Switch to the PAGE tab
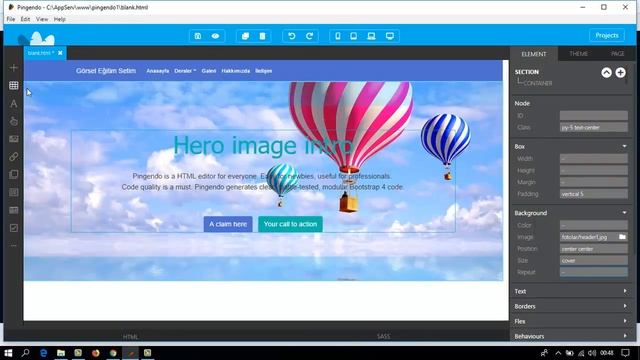640x360 pixels. (618, 54)
